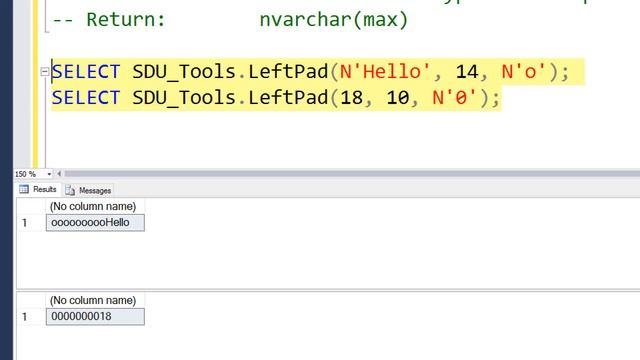The width and height of the screenshot is (640, 360).
Task: Click the -- Return: comment
Action: (x=109, y=20)
